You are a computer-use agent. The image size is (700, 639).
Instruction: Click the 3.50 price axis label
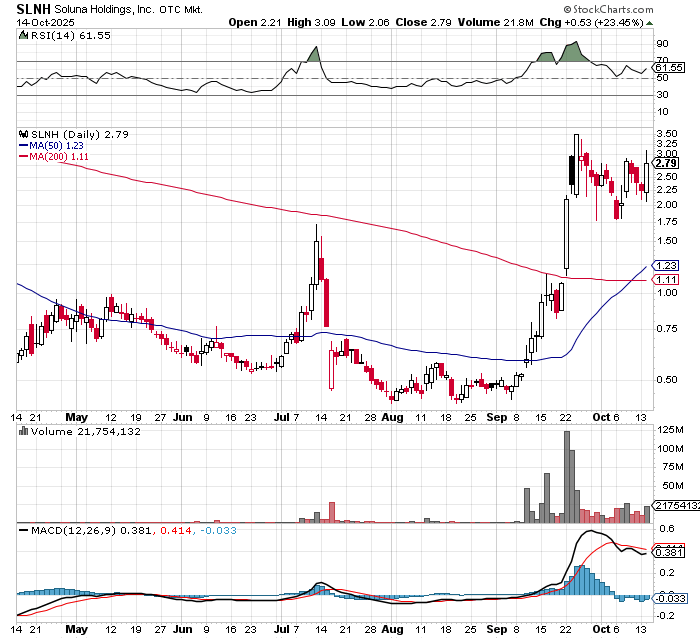(667, 134)
